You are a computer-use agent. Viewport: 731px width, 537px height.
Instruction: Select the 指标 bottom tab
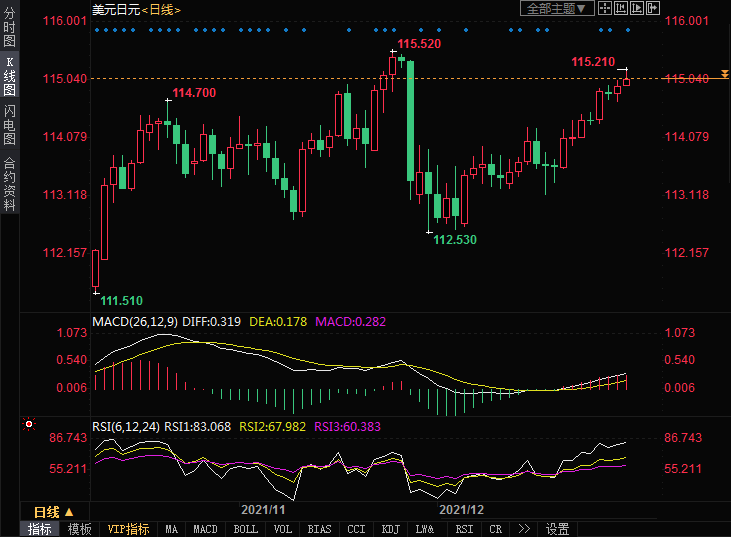pos(40,529)
